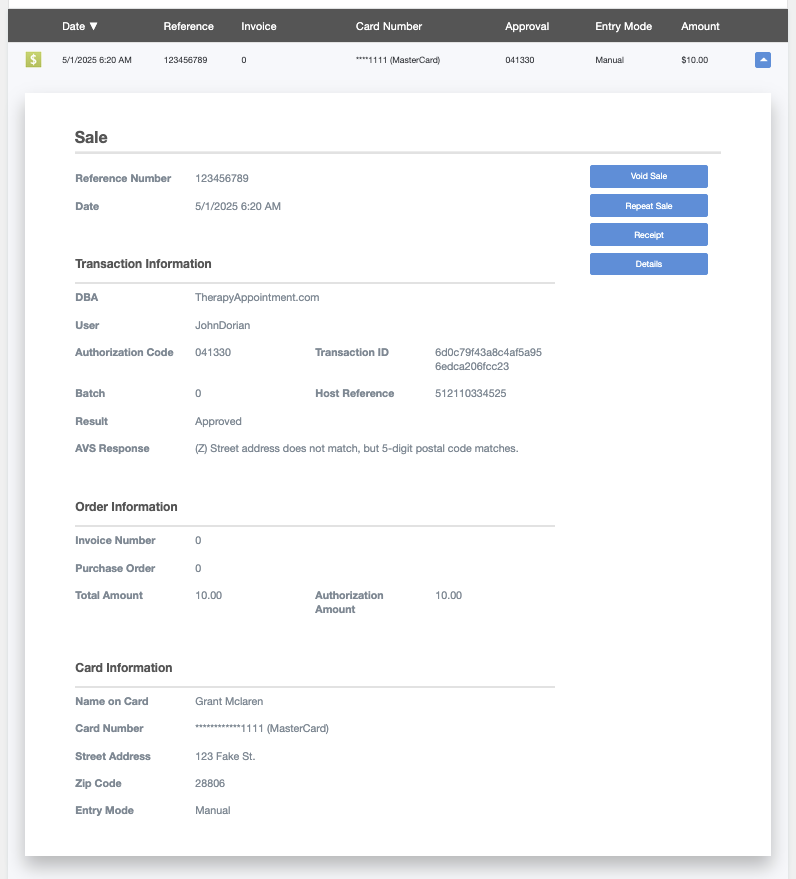Click the Approval column header
Image resolution: width=796 pixels, height=879 pixels.
pos(527,26)
